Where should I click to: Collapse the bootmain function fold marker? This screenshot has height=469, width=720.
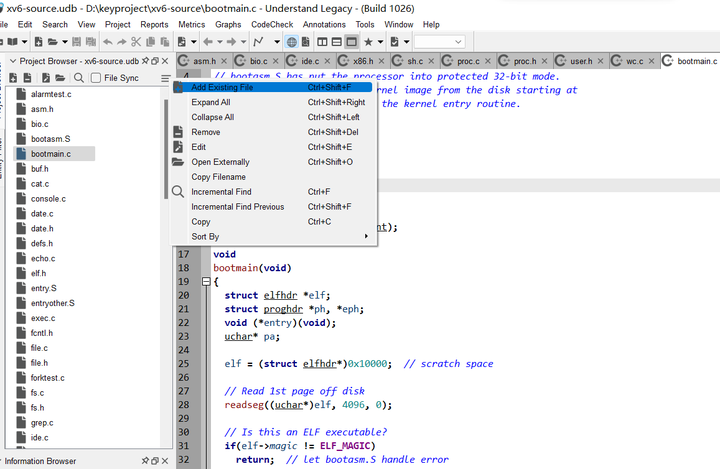coord(207,282)
